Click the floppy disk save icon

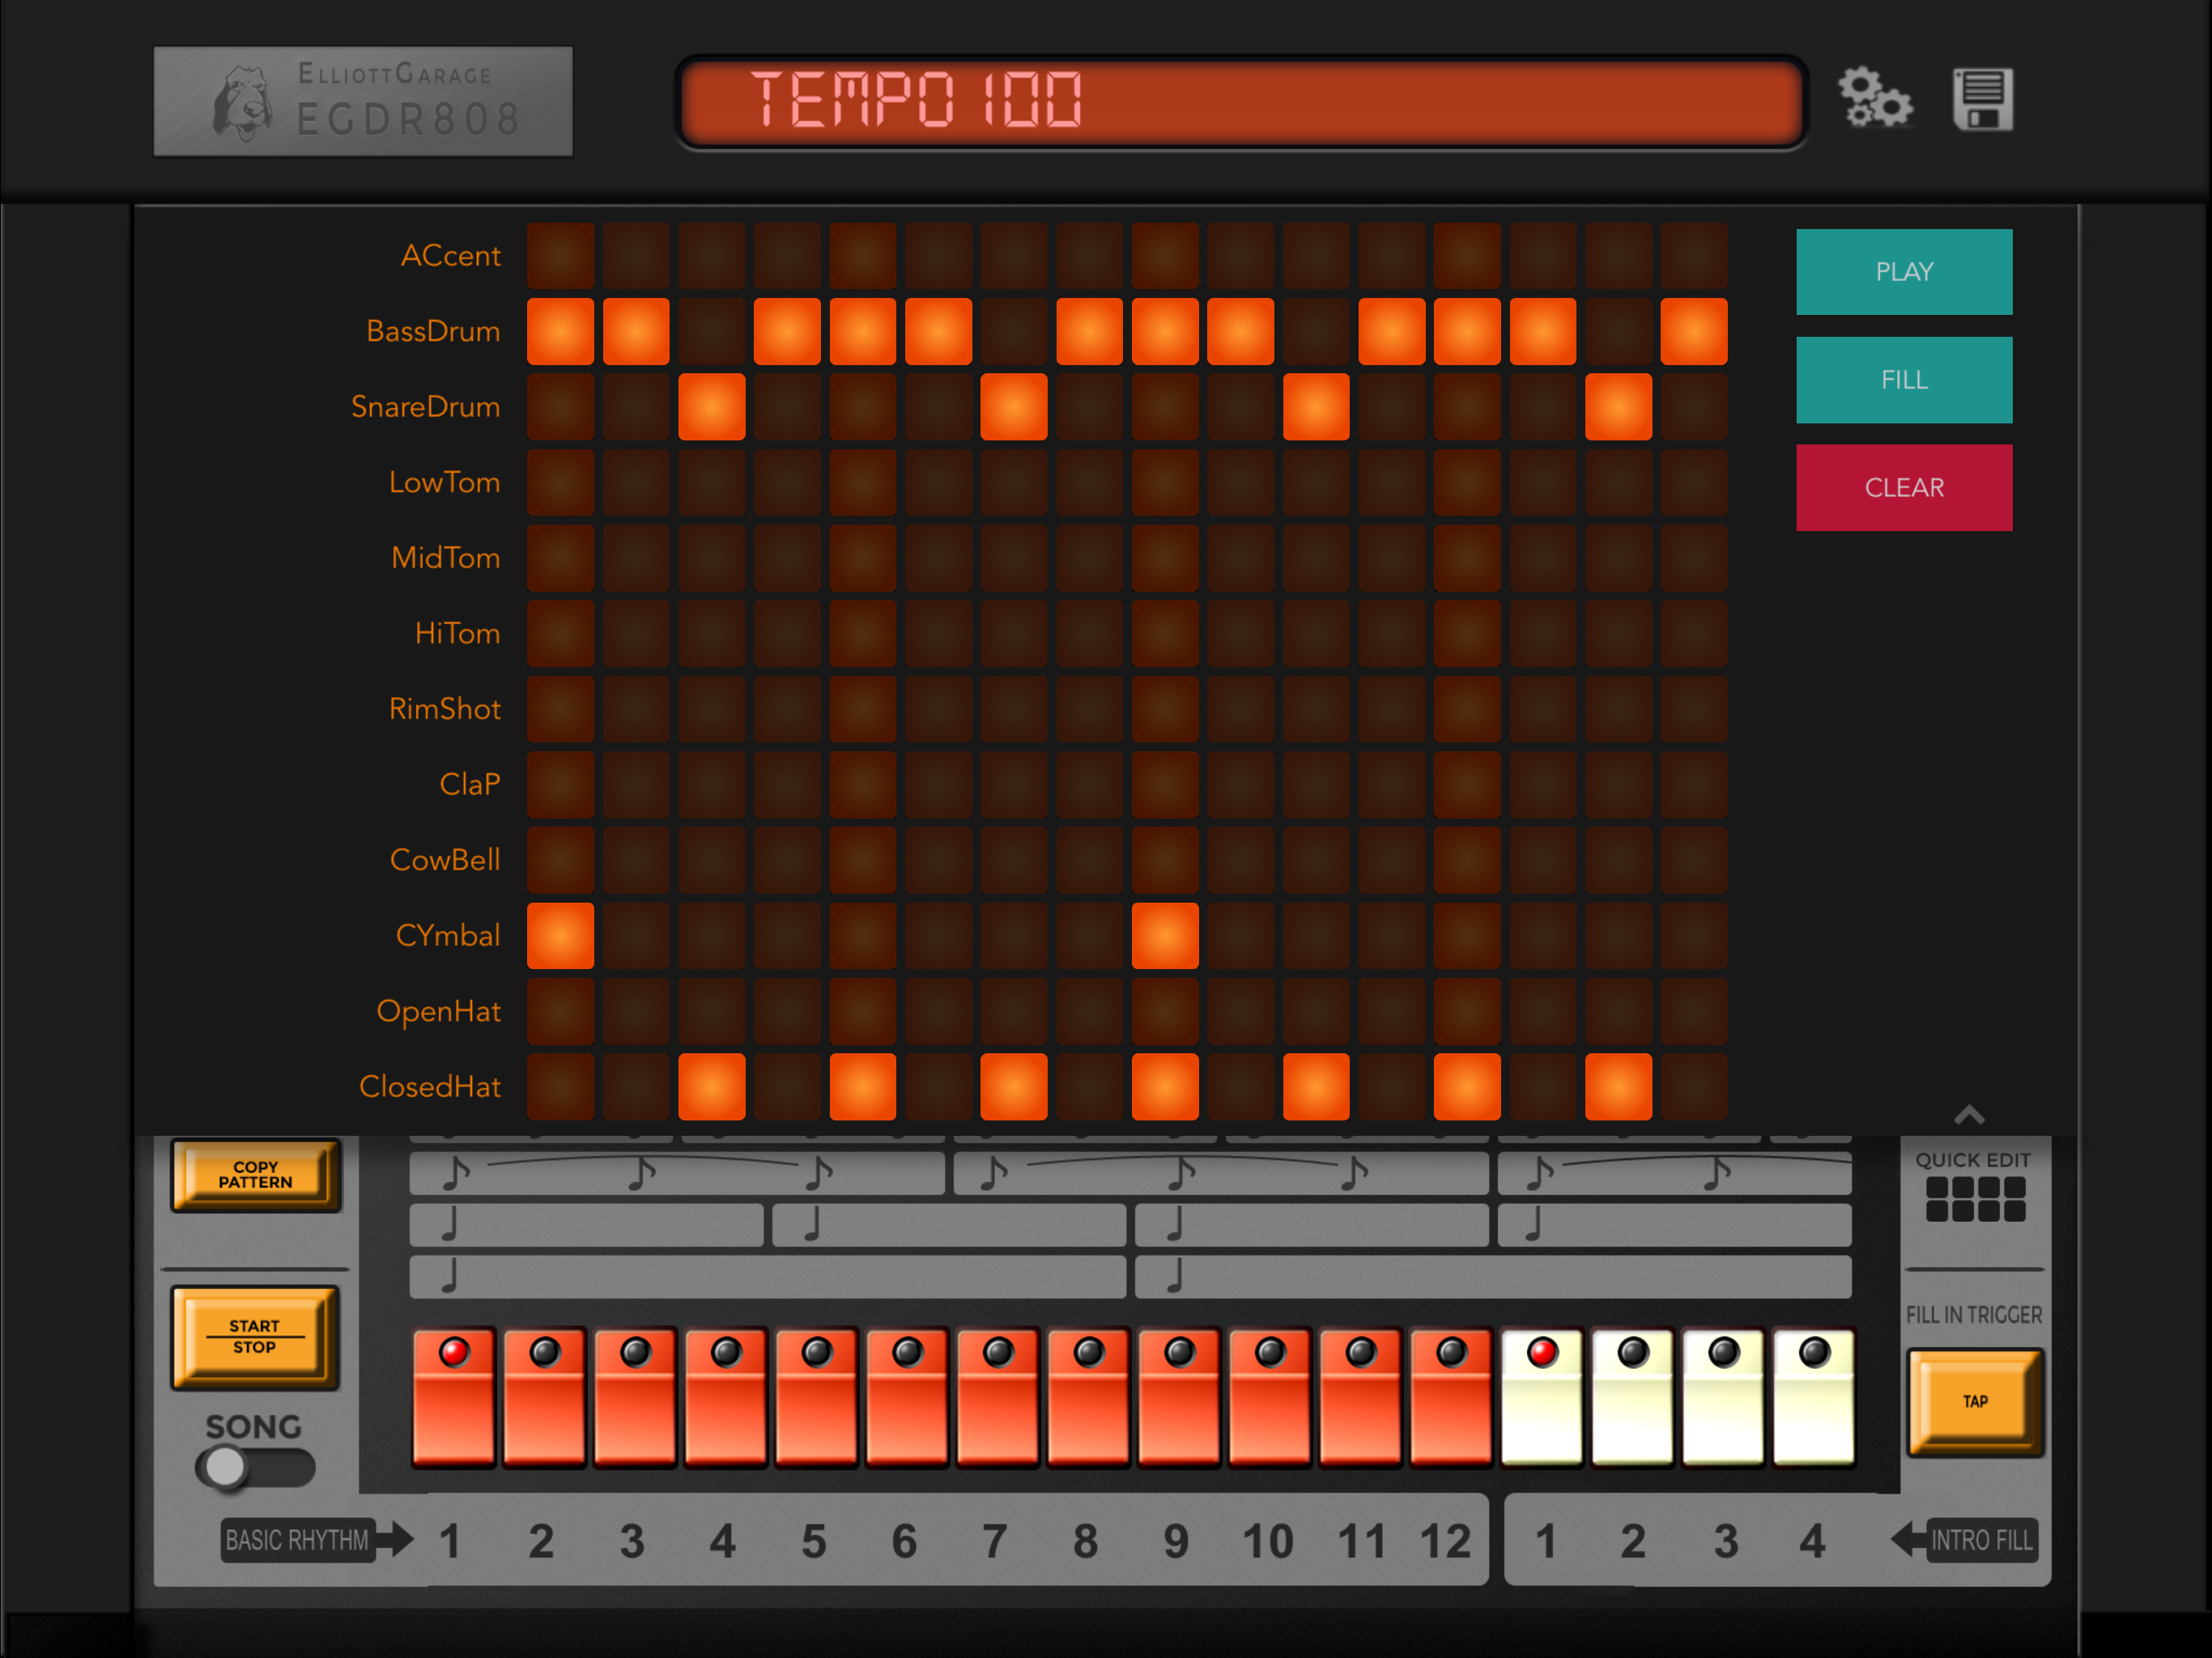click(x=1982, y=99)
